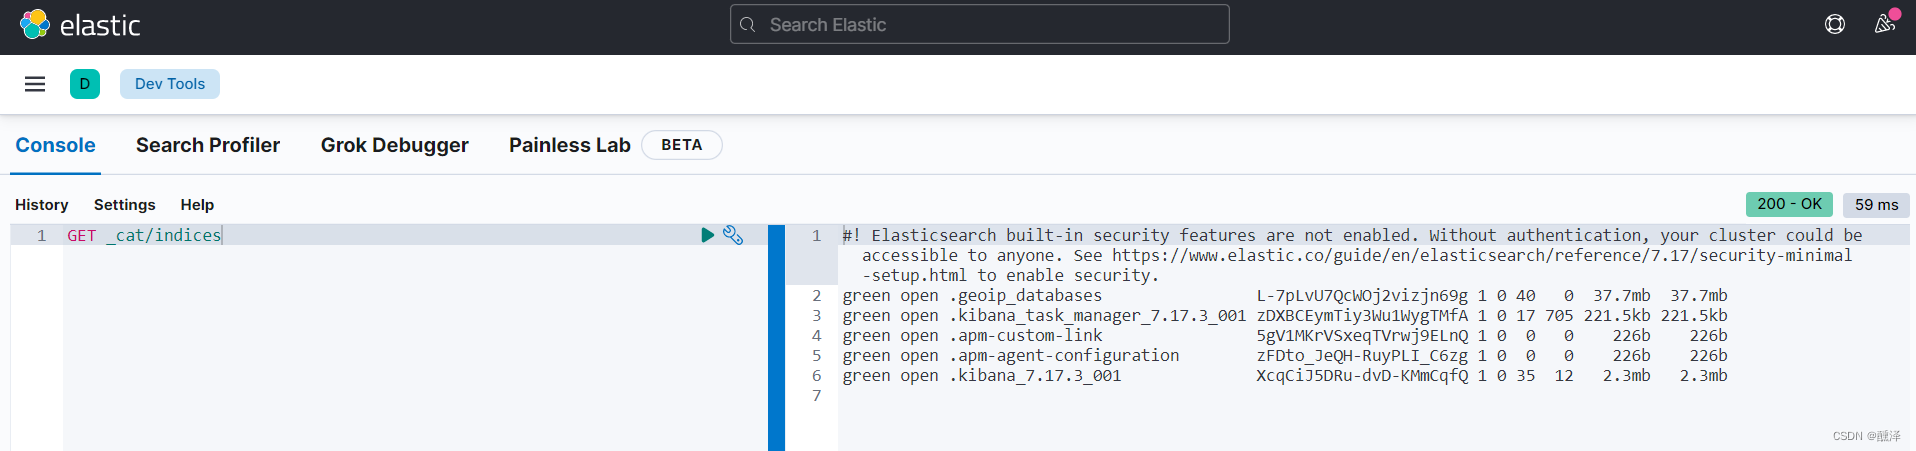Click the XcqCiJ5DRu-dvD-KMmCqfQ UUID
Screen dimensions: 1916x451
[x=1362, y=376]
